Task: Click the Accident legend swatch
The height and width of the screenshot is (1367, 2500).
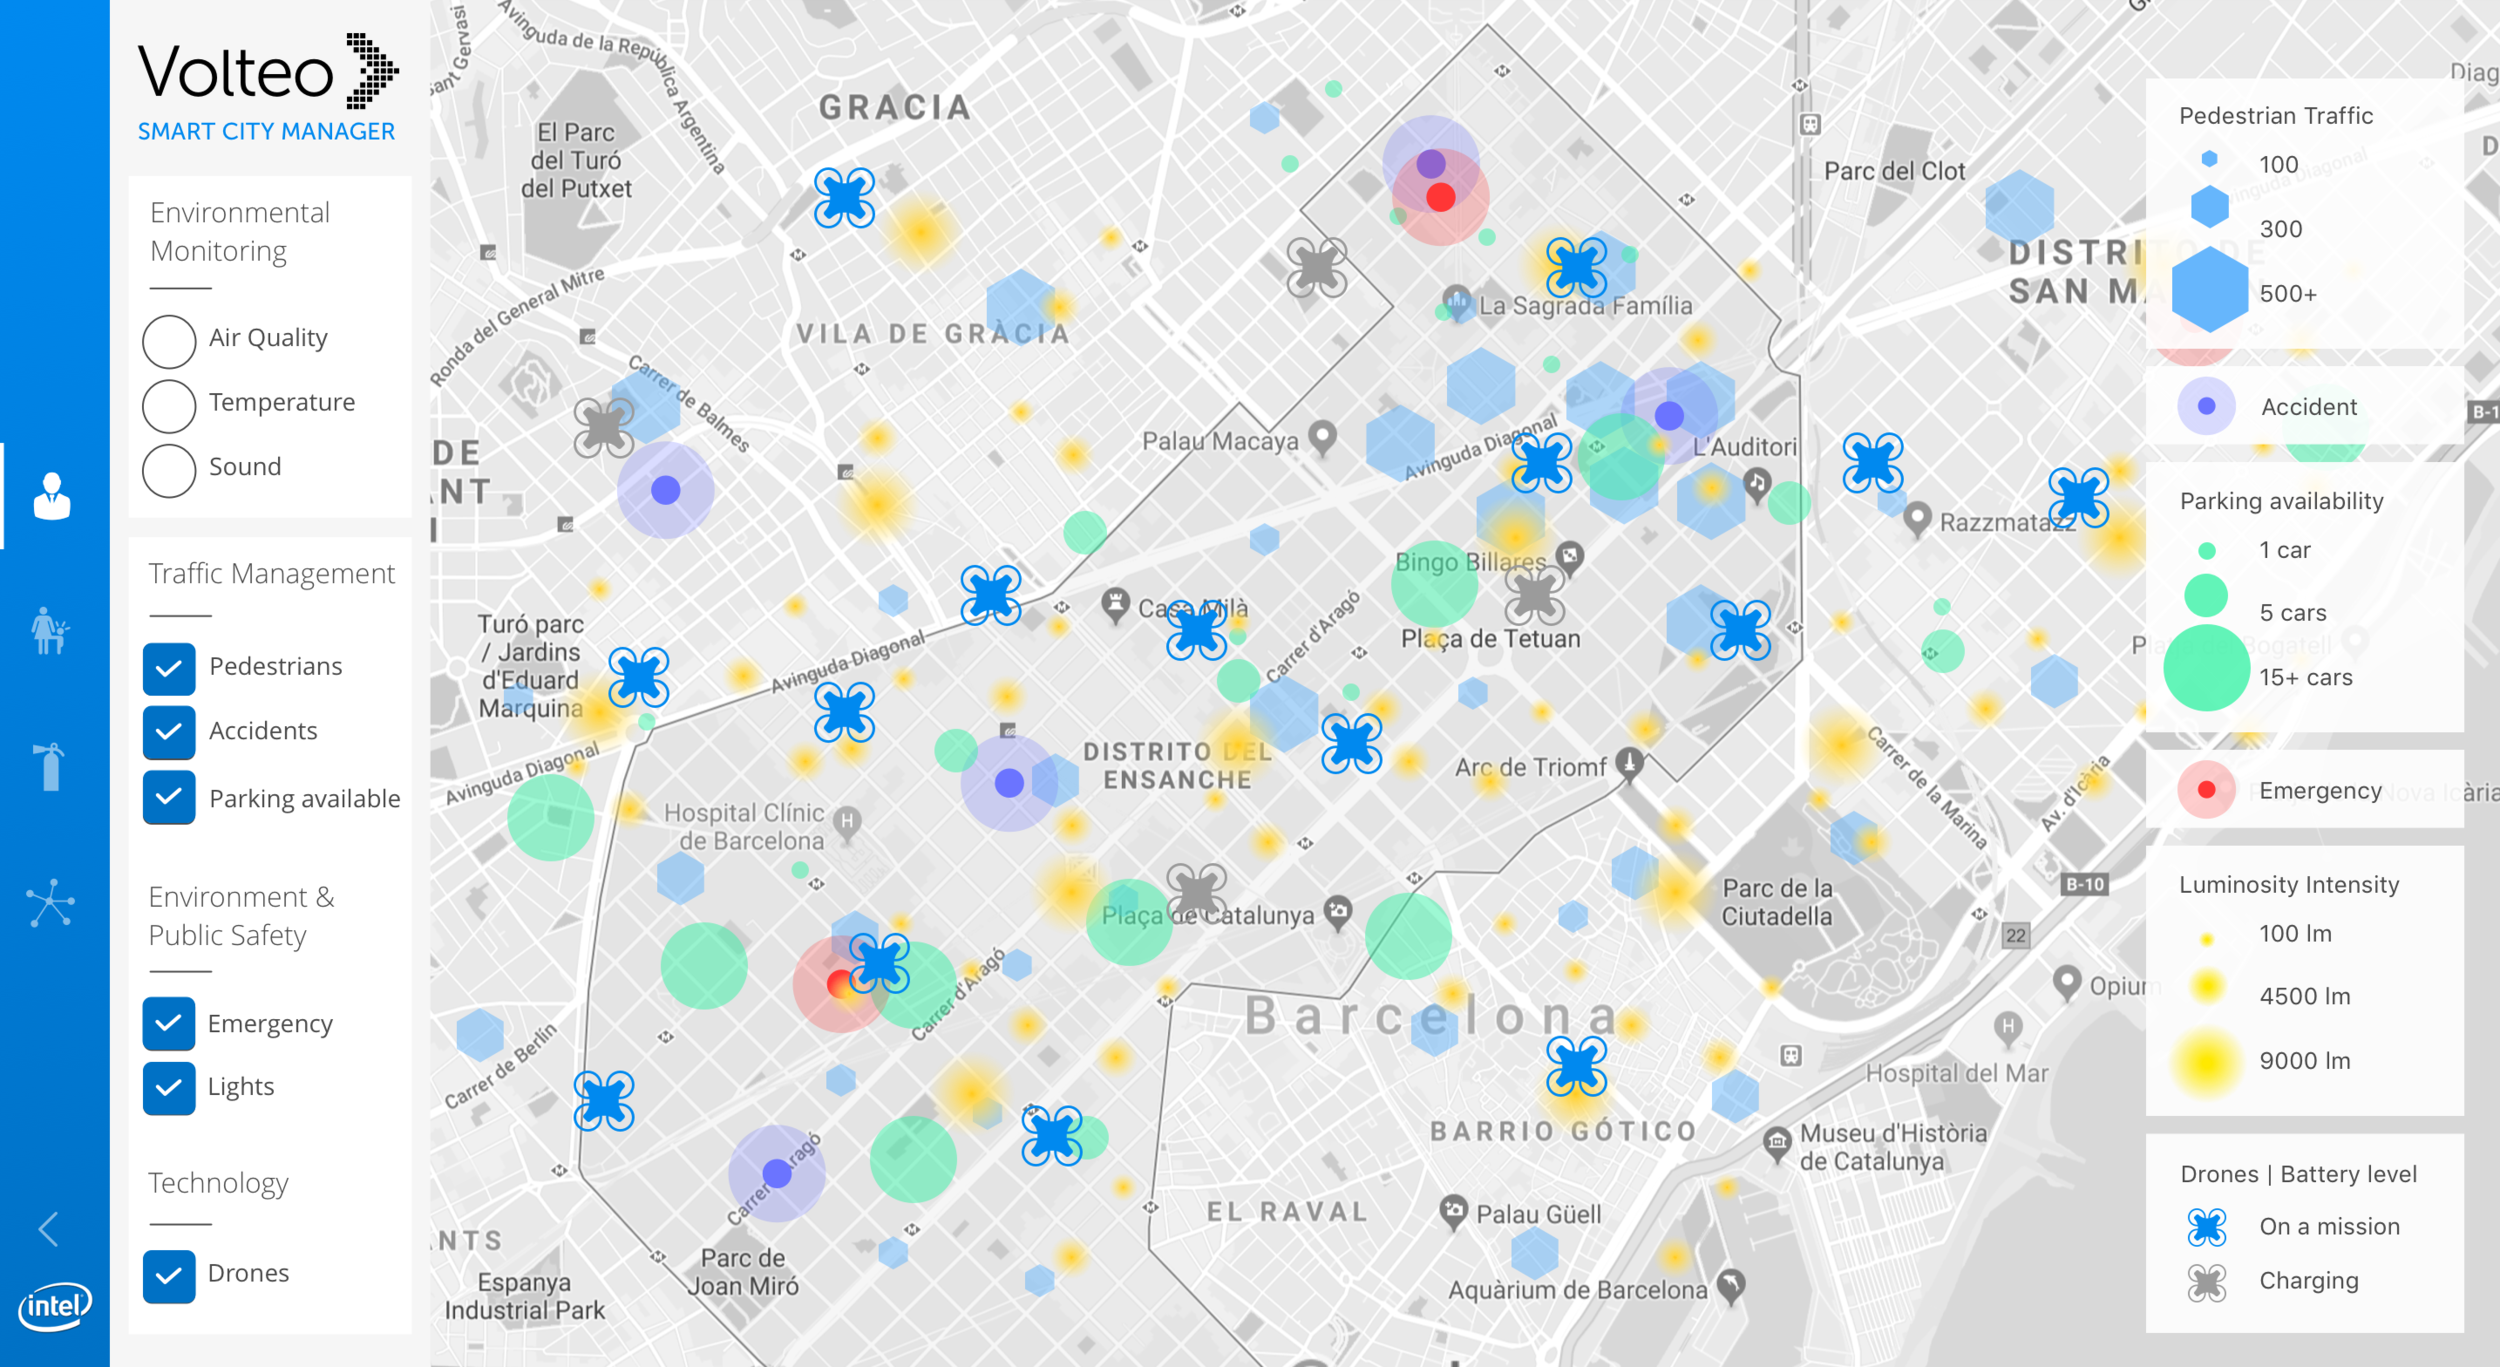Action: point(2207,406)
